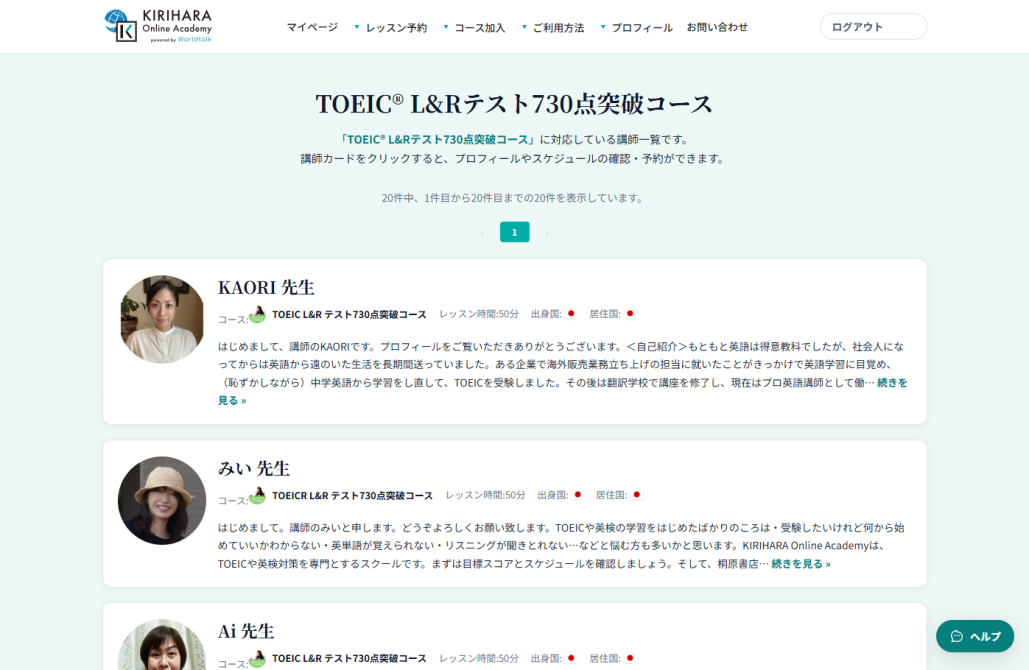The width and height of the screenshot is (1029, 670).
Task: Open the ヘルプ chat button
Action: click(975, 636)
